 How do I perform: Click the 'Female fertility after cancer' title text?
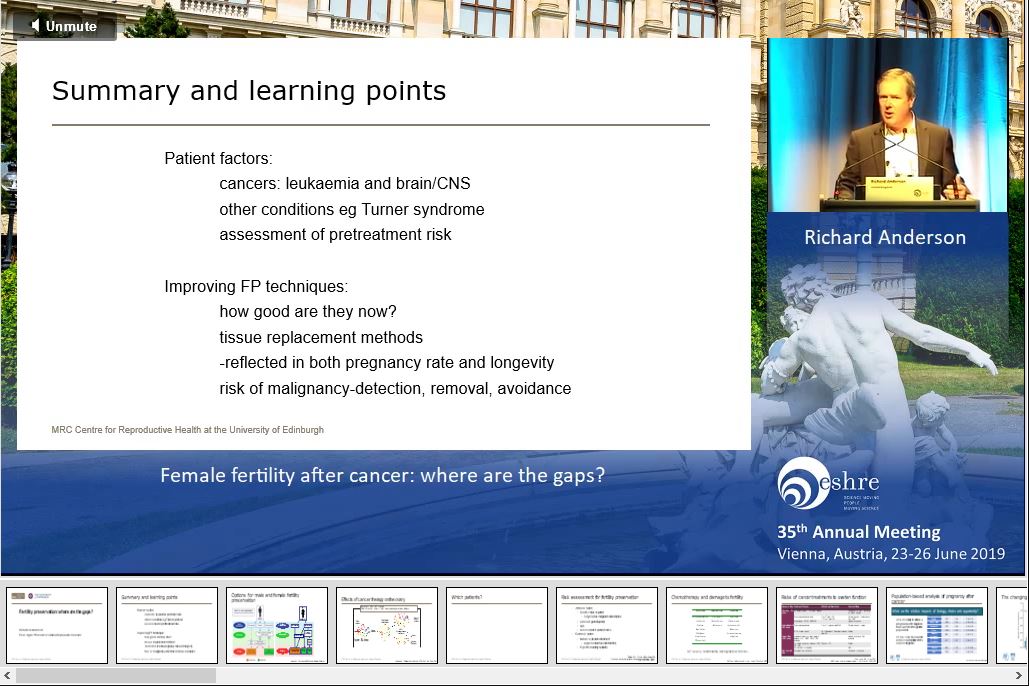click(x=382, y=475)
